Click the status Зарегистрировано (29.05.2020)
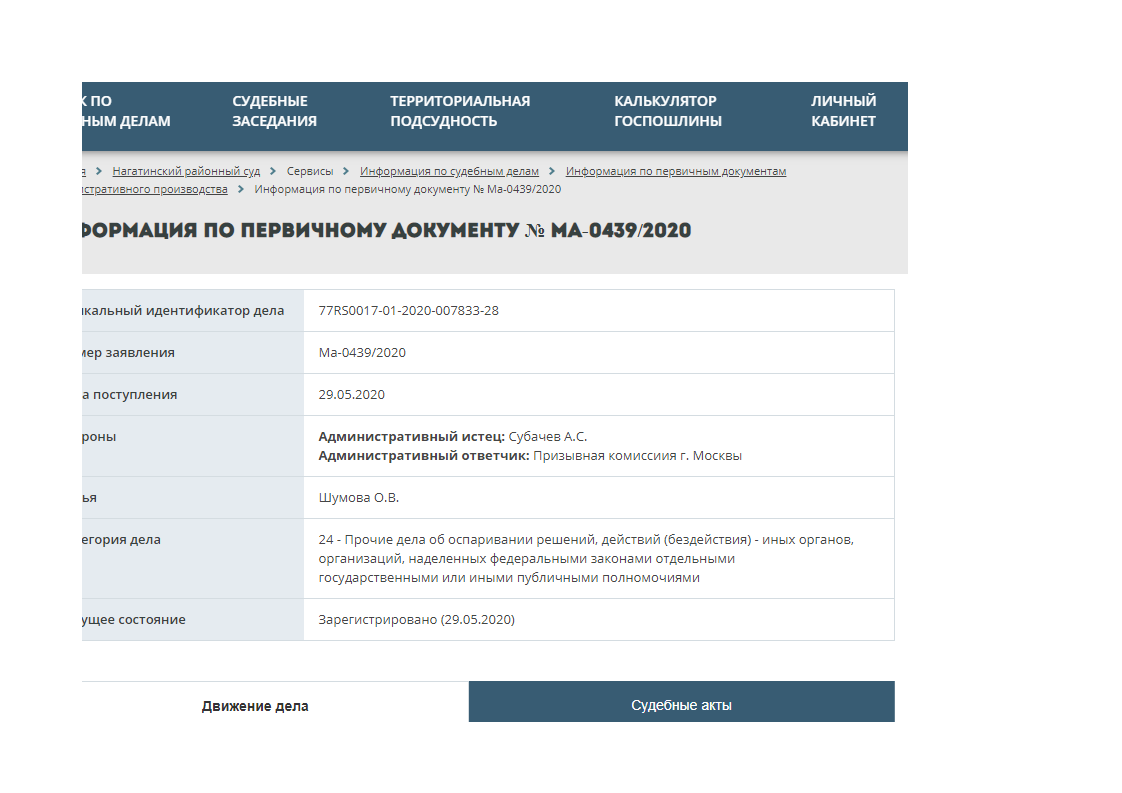 (x=416, y=620)
